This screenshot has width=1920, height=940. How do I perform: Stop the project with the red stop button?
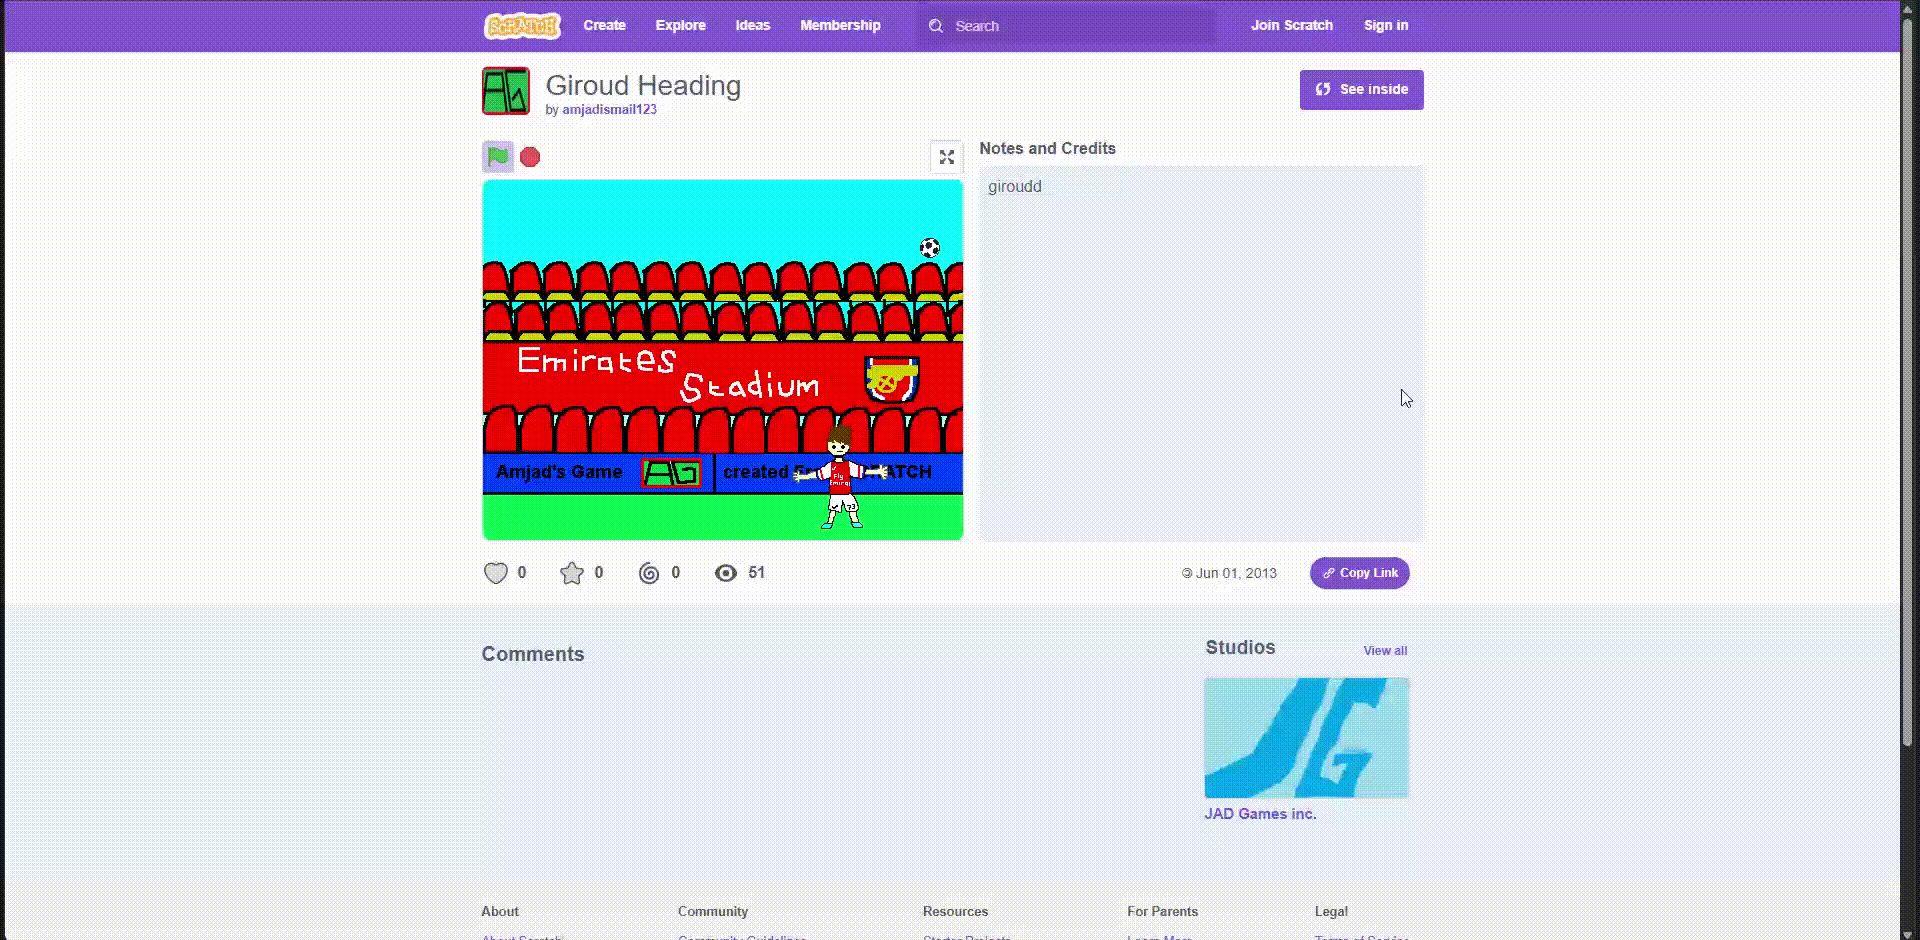pos(530,157)
